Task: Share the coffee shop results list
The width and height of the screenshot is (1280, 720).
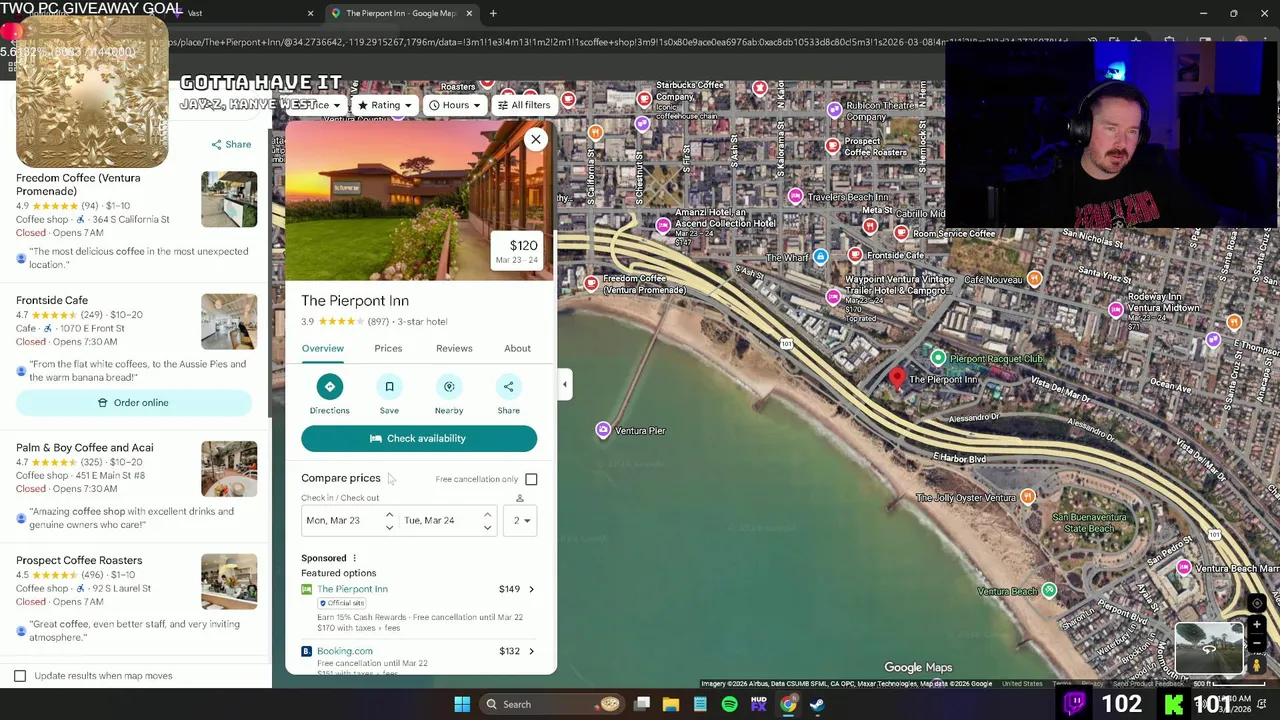Action: [231, 144]
